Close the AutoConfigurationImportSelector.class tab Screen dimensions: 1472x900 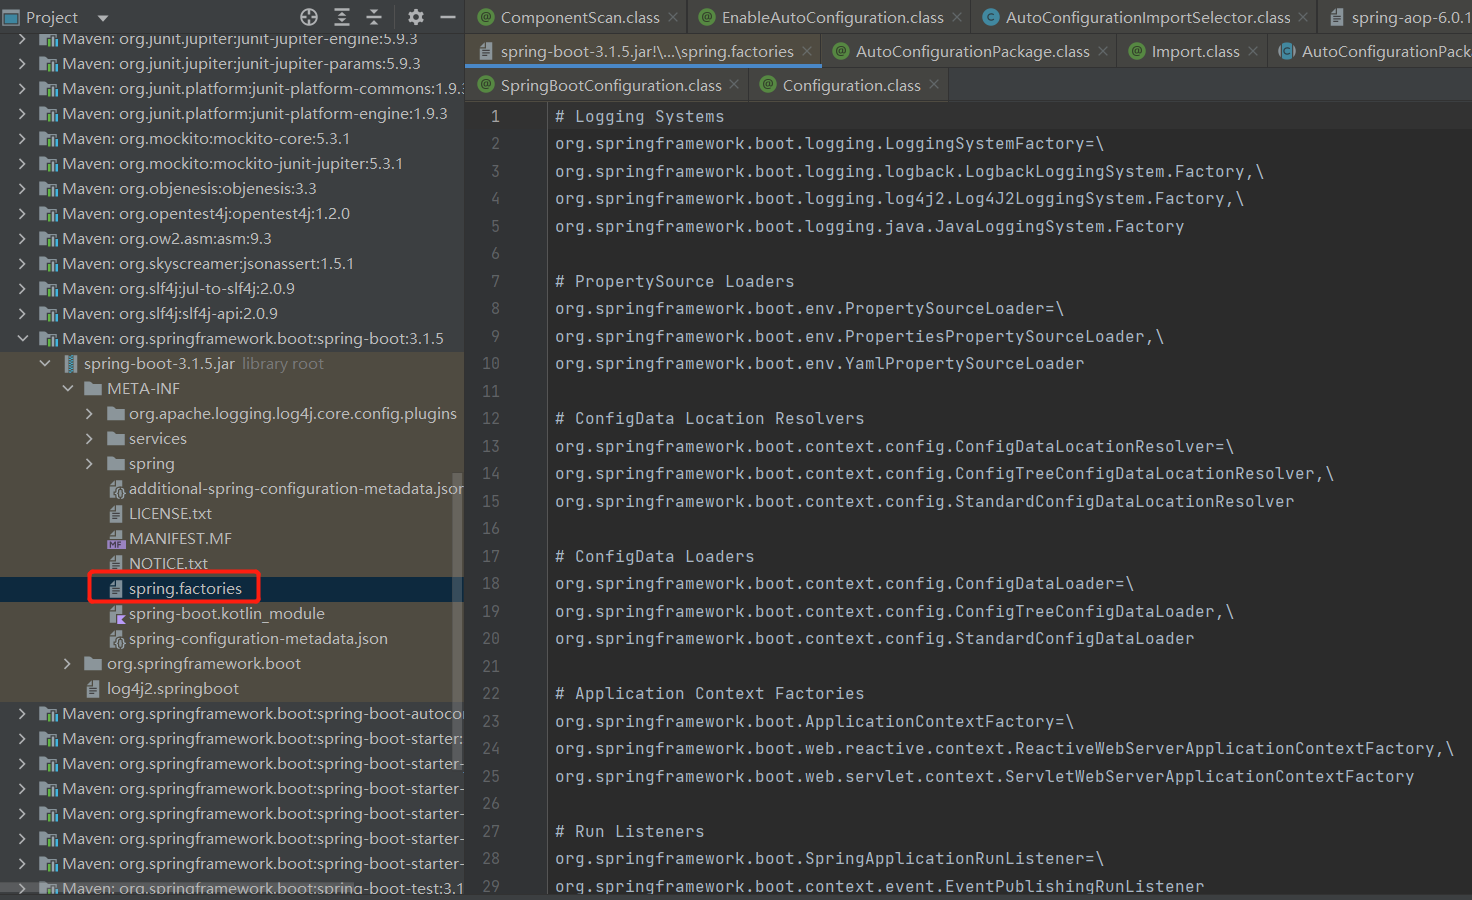tap(1303, 17)
